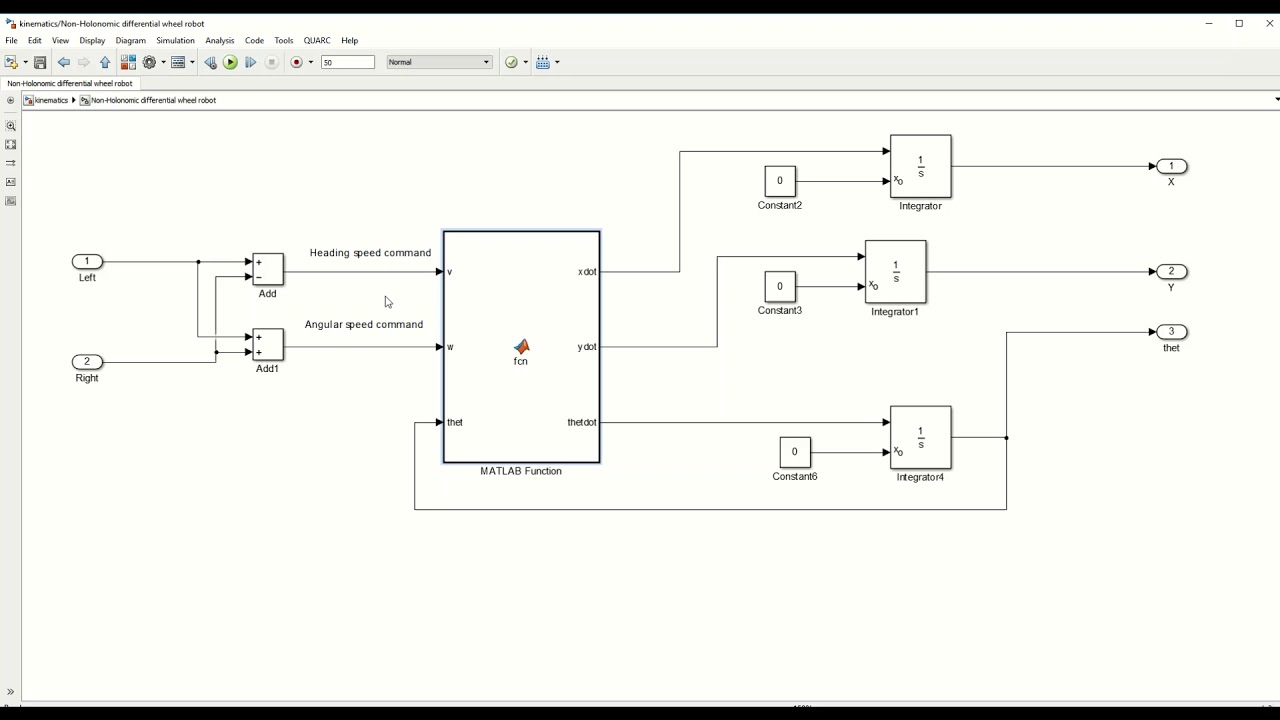
Task: Expand the Model Advisor dropdown arrow
Action: click(526, 62)
